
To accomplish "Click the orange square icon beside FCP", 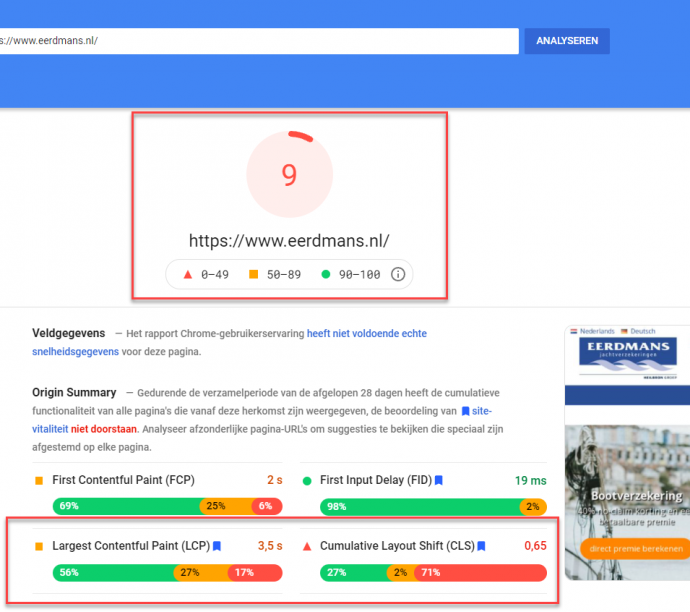I will [x=39, y=480].
